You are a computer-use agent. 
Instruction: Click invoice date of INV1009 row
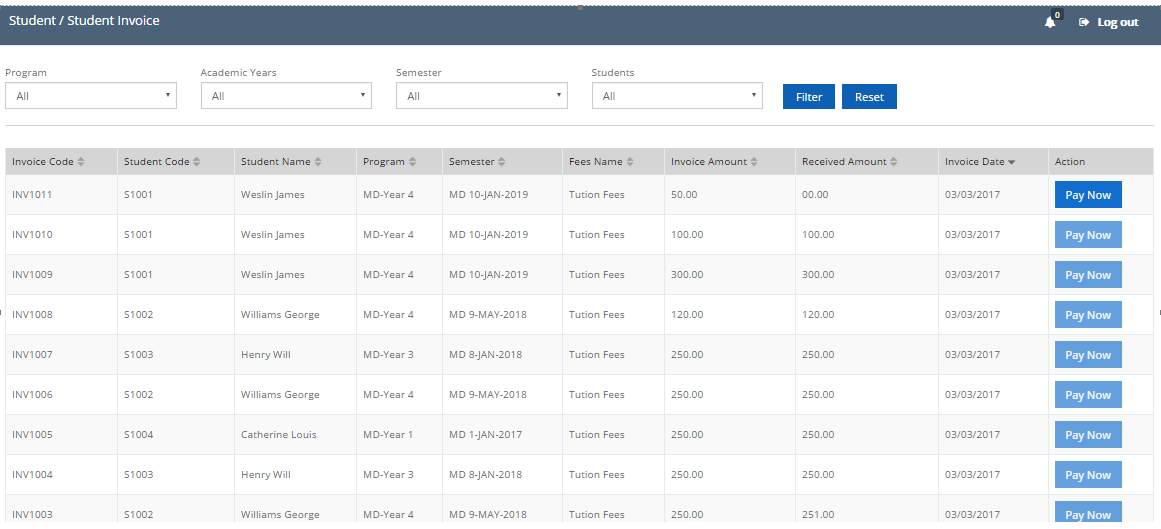(x=970, y=275)
